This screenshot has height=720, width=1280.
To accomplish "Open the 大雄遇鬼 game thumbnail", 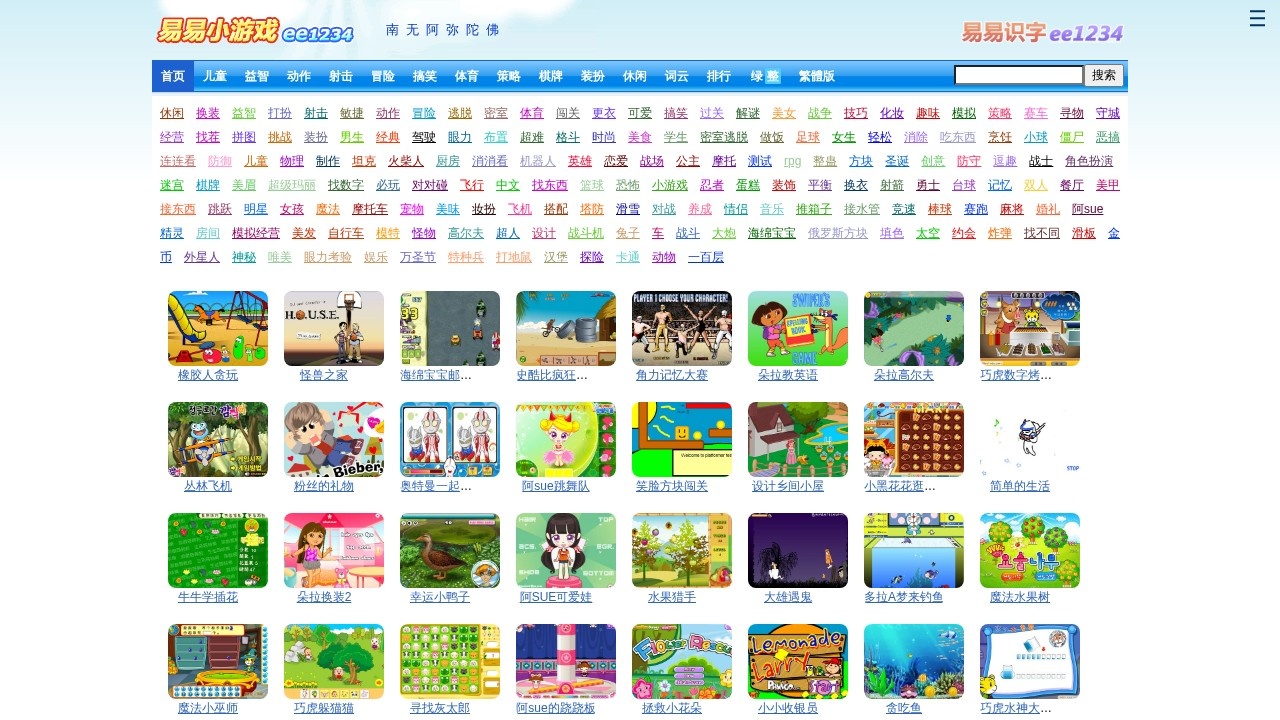I will 798,551.
